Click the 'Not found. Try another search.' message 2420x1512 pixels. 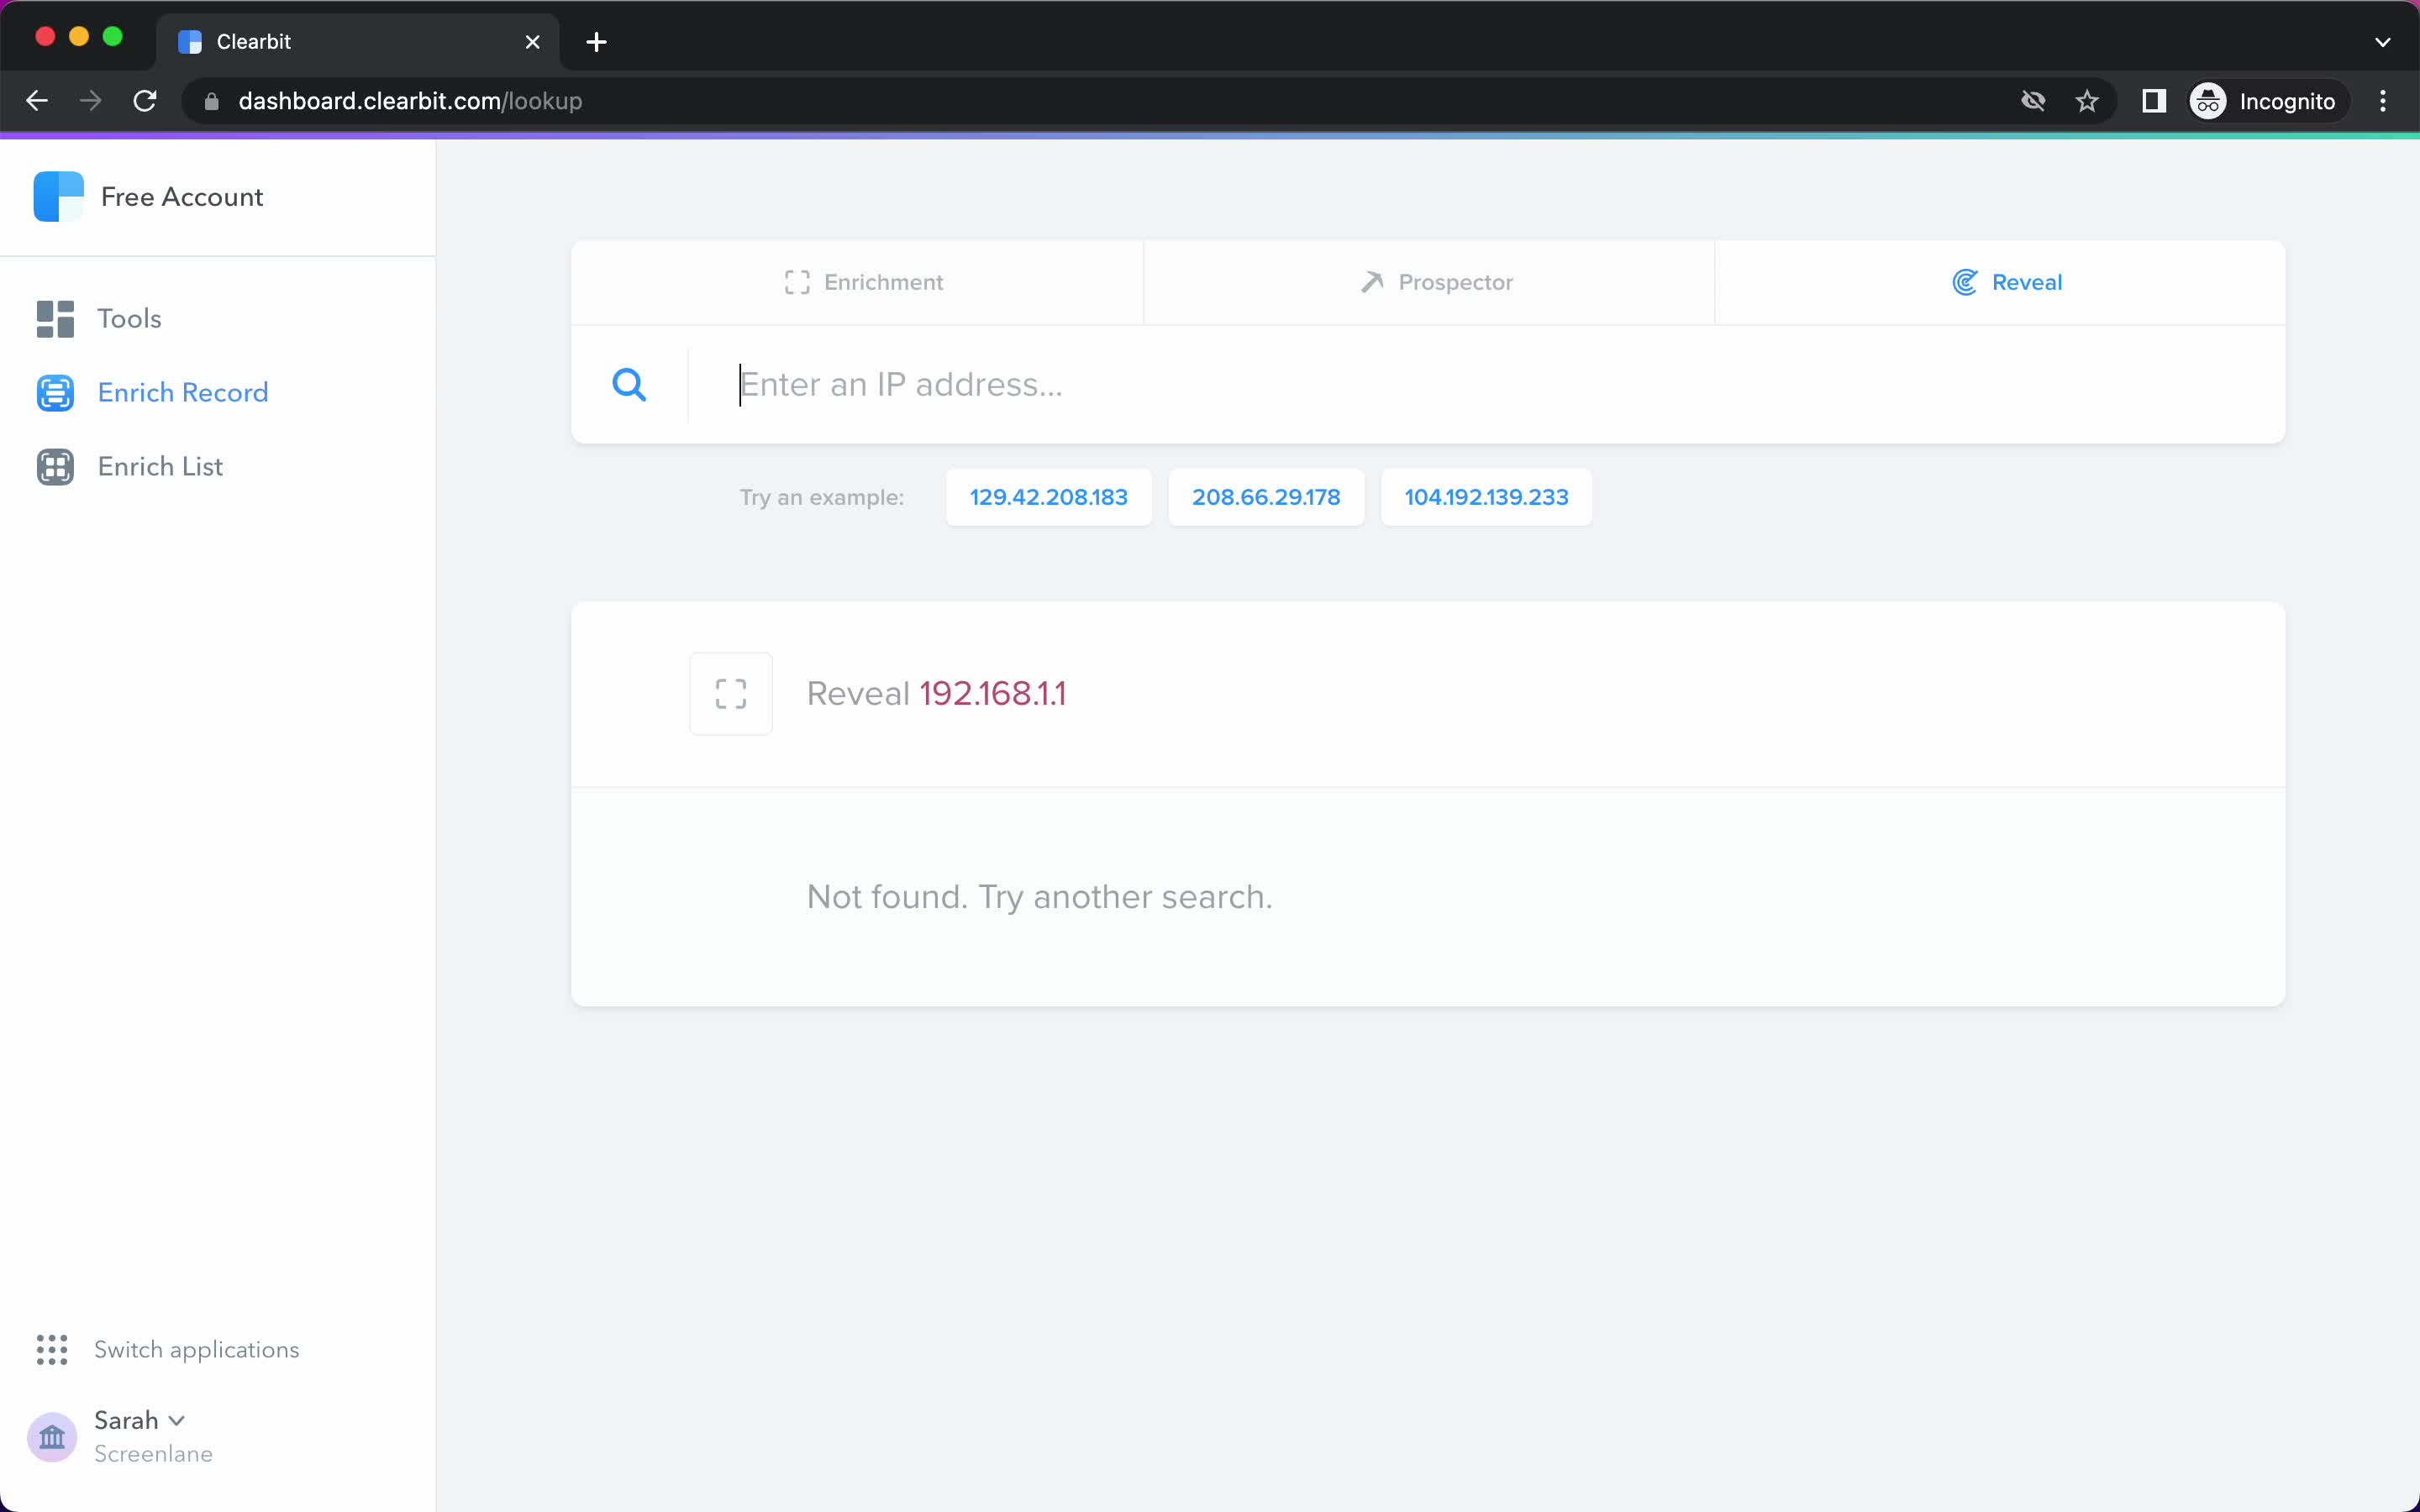[1040, 897]
